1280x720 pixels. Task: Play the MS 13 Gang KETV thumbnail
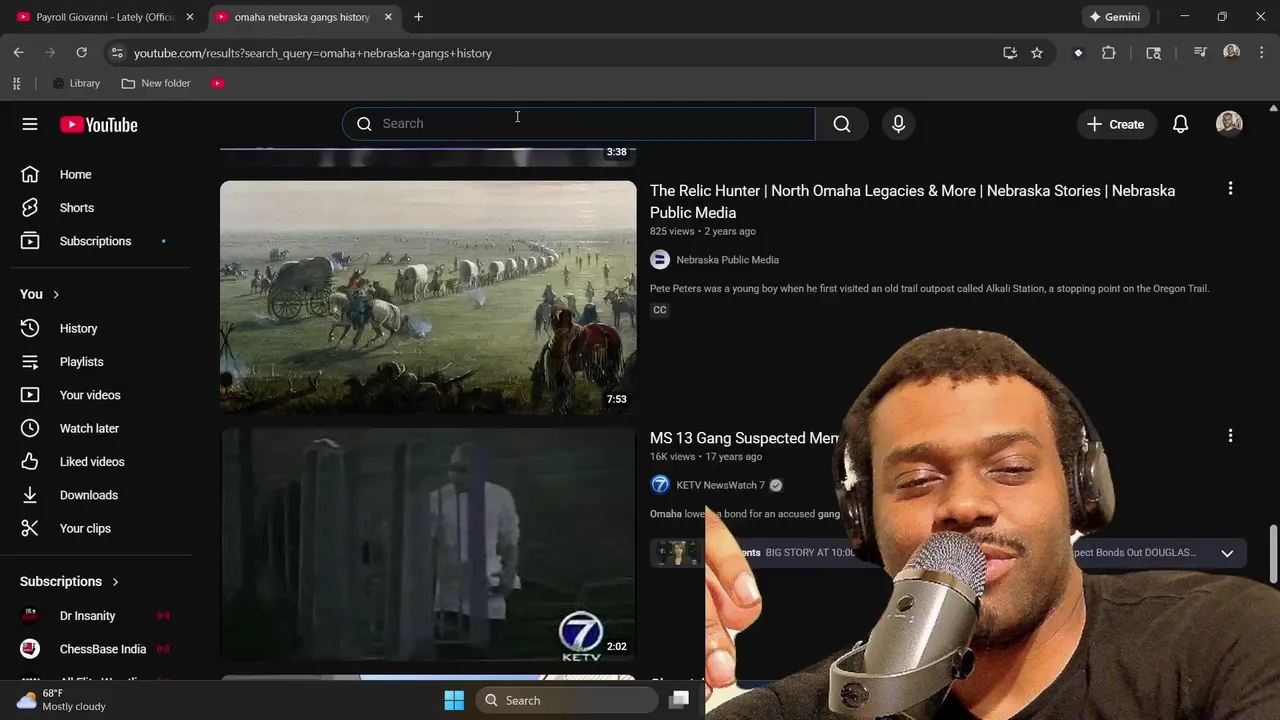click(428, 545)
